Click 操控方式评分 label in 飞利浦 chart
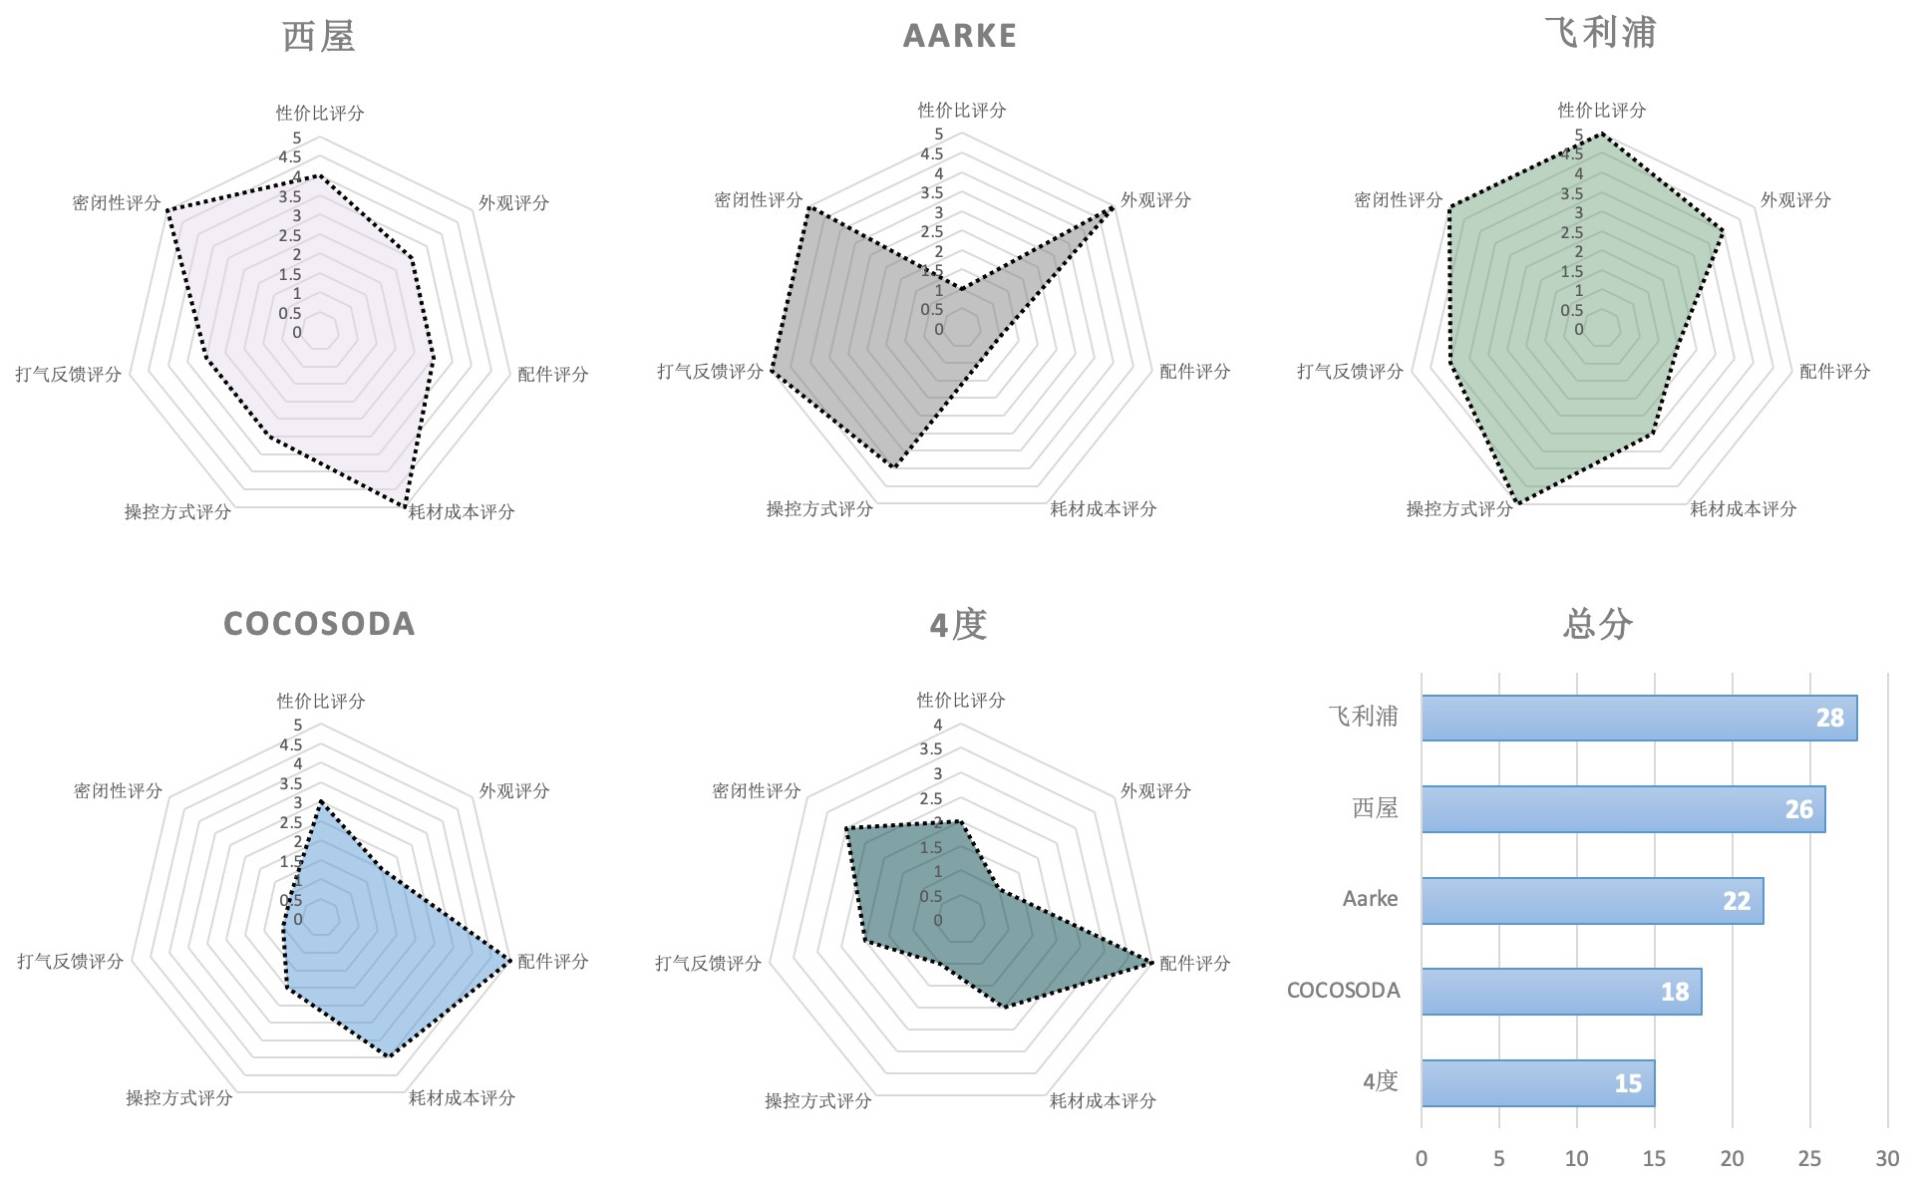 pyautogui.click(x=1459, y=509)
